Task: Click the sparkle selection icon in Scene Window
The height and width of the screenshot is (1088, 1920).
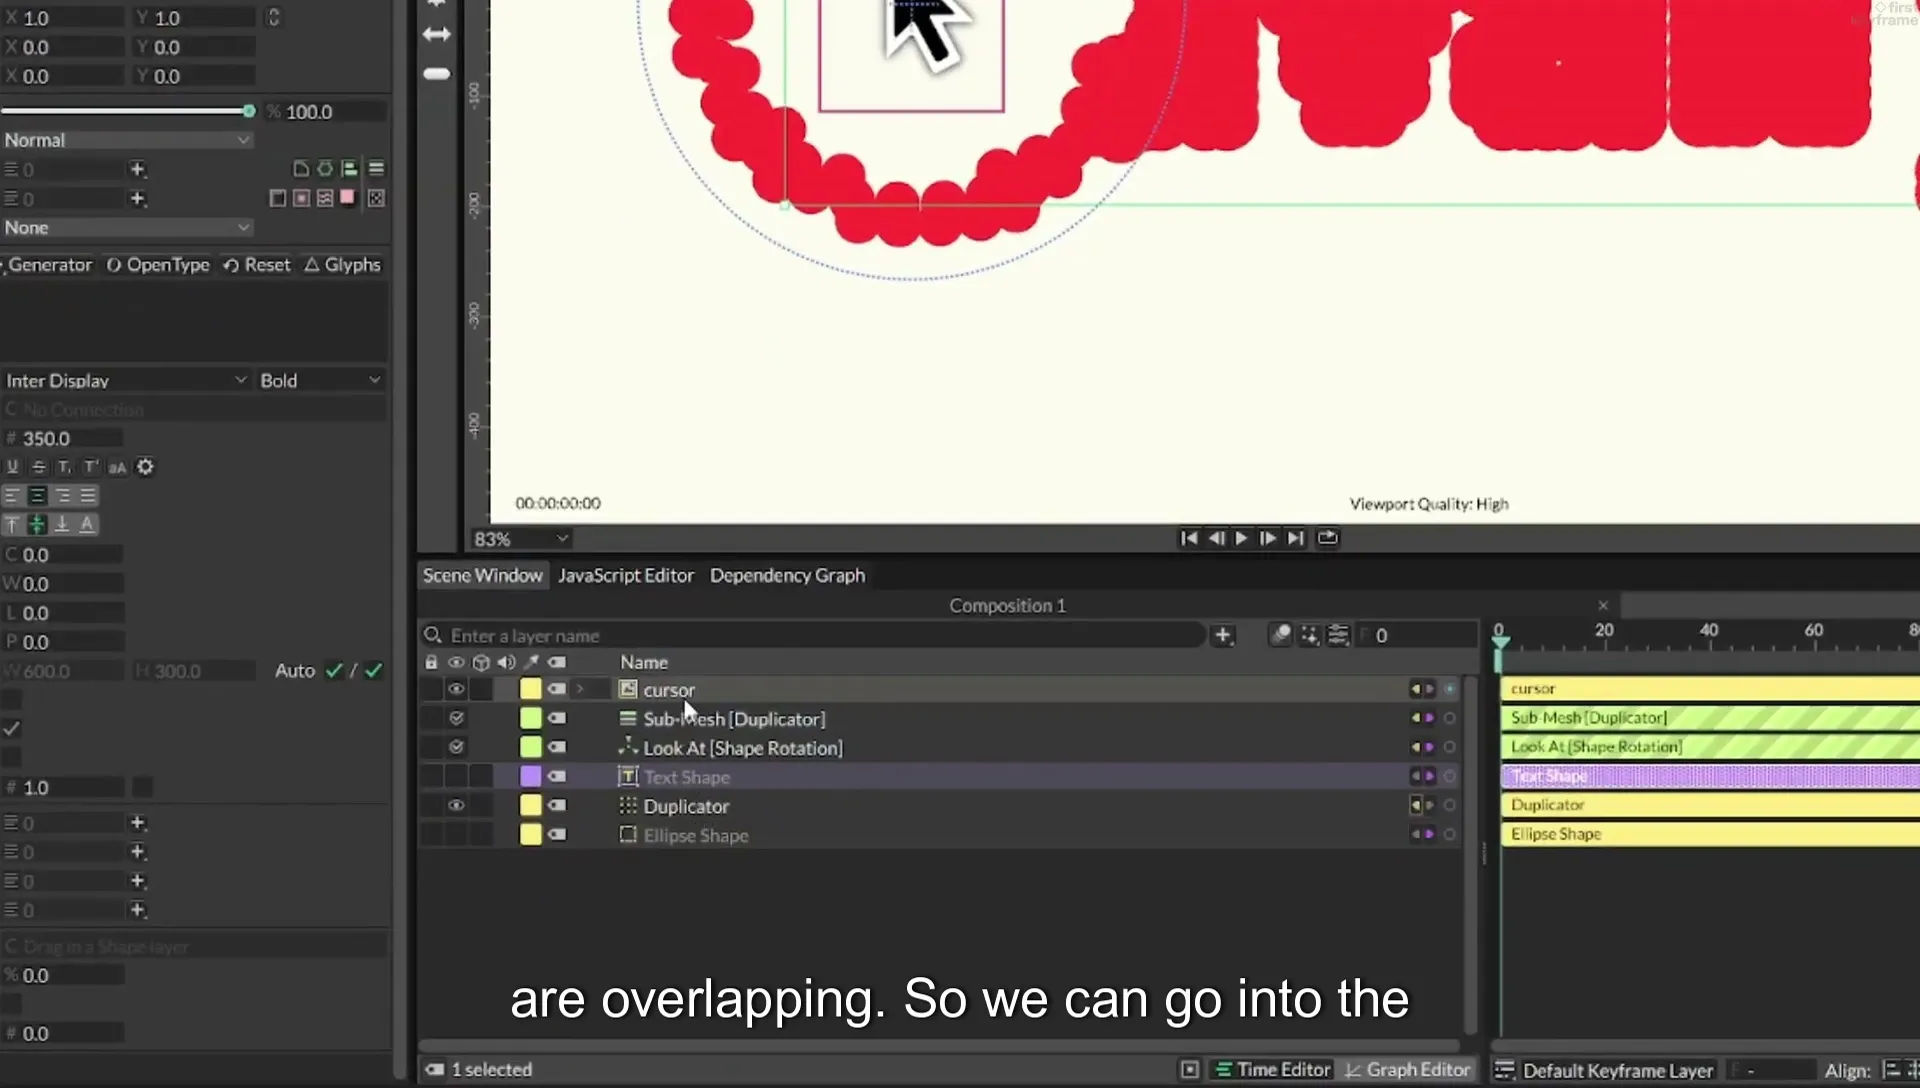Action: pyautogui.click(x=1309, y=635)
